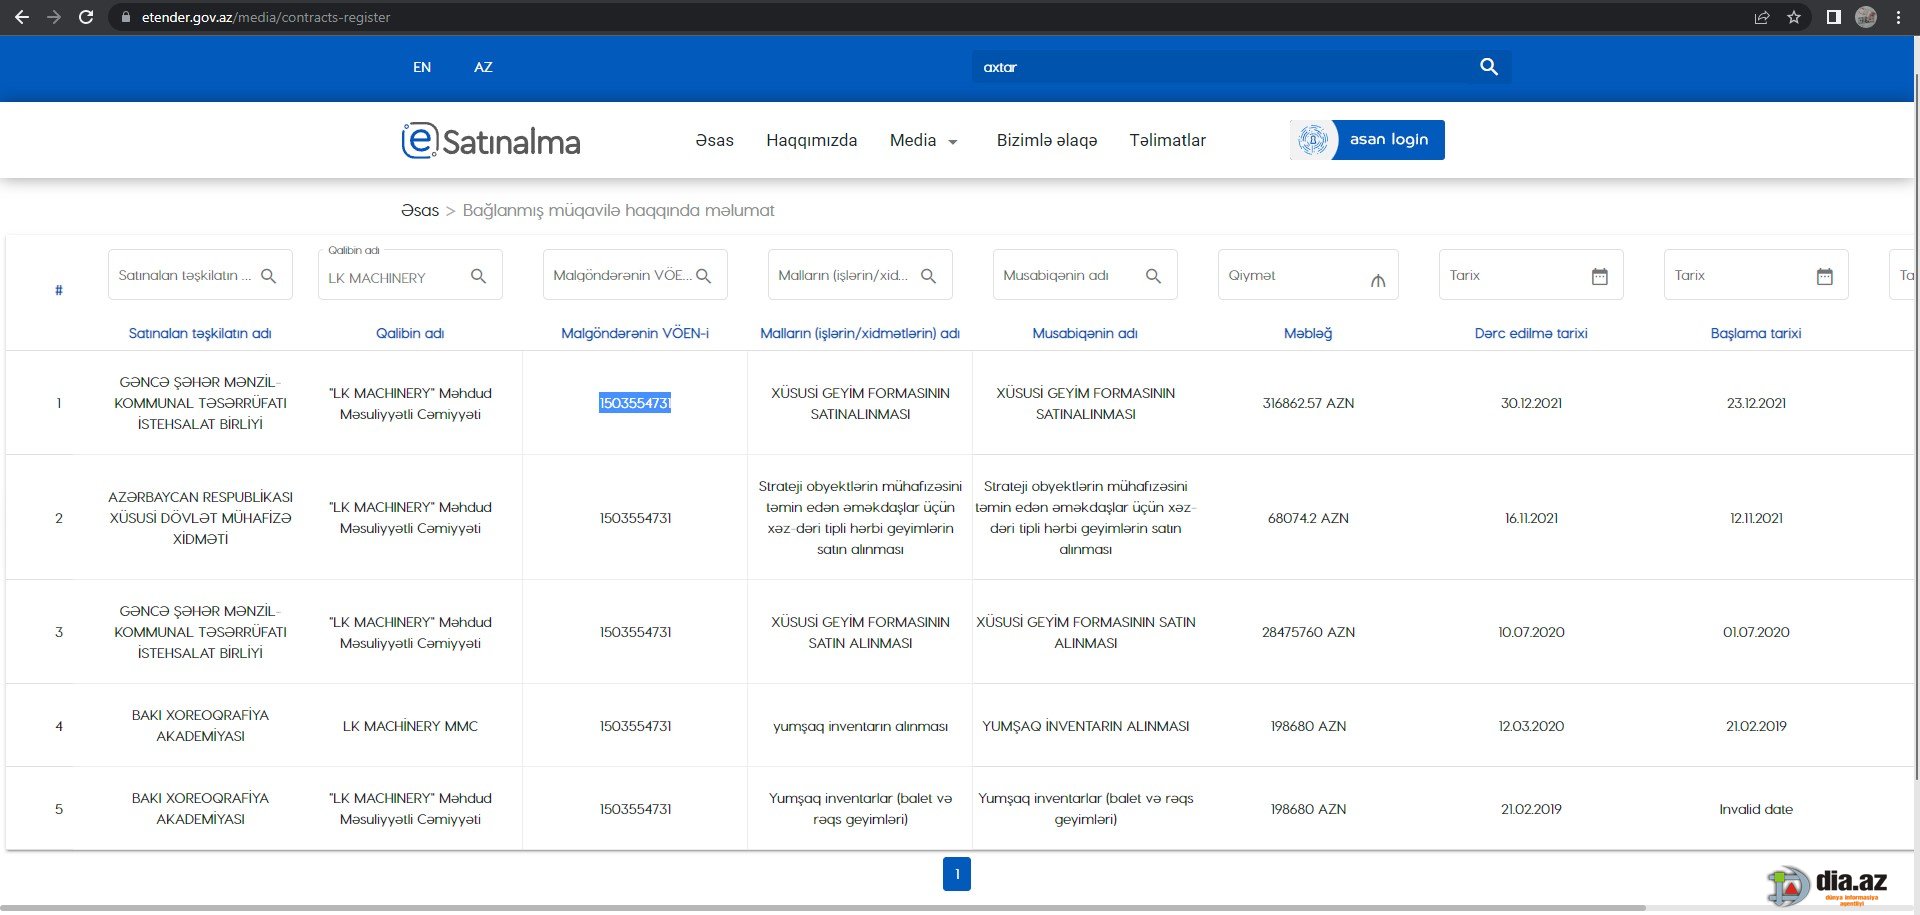The height and width of the screenshot is (915, 1920).
Task: Click the eSatınalma logo
Action: point(490,141)
